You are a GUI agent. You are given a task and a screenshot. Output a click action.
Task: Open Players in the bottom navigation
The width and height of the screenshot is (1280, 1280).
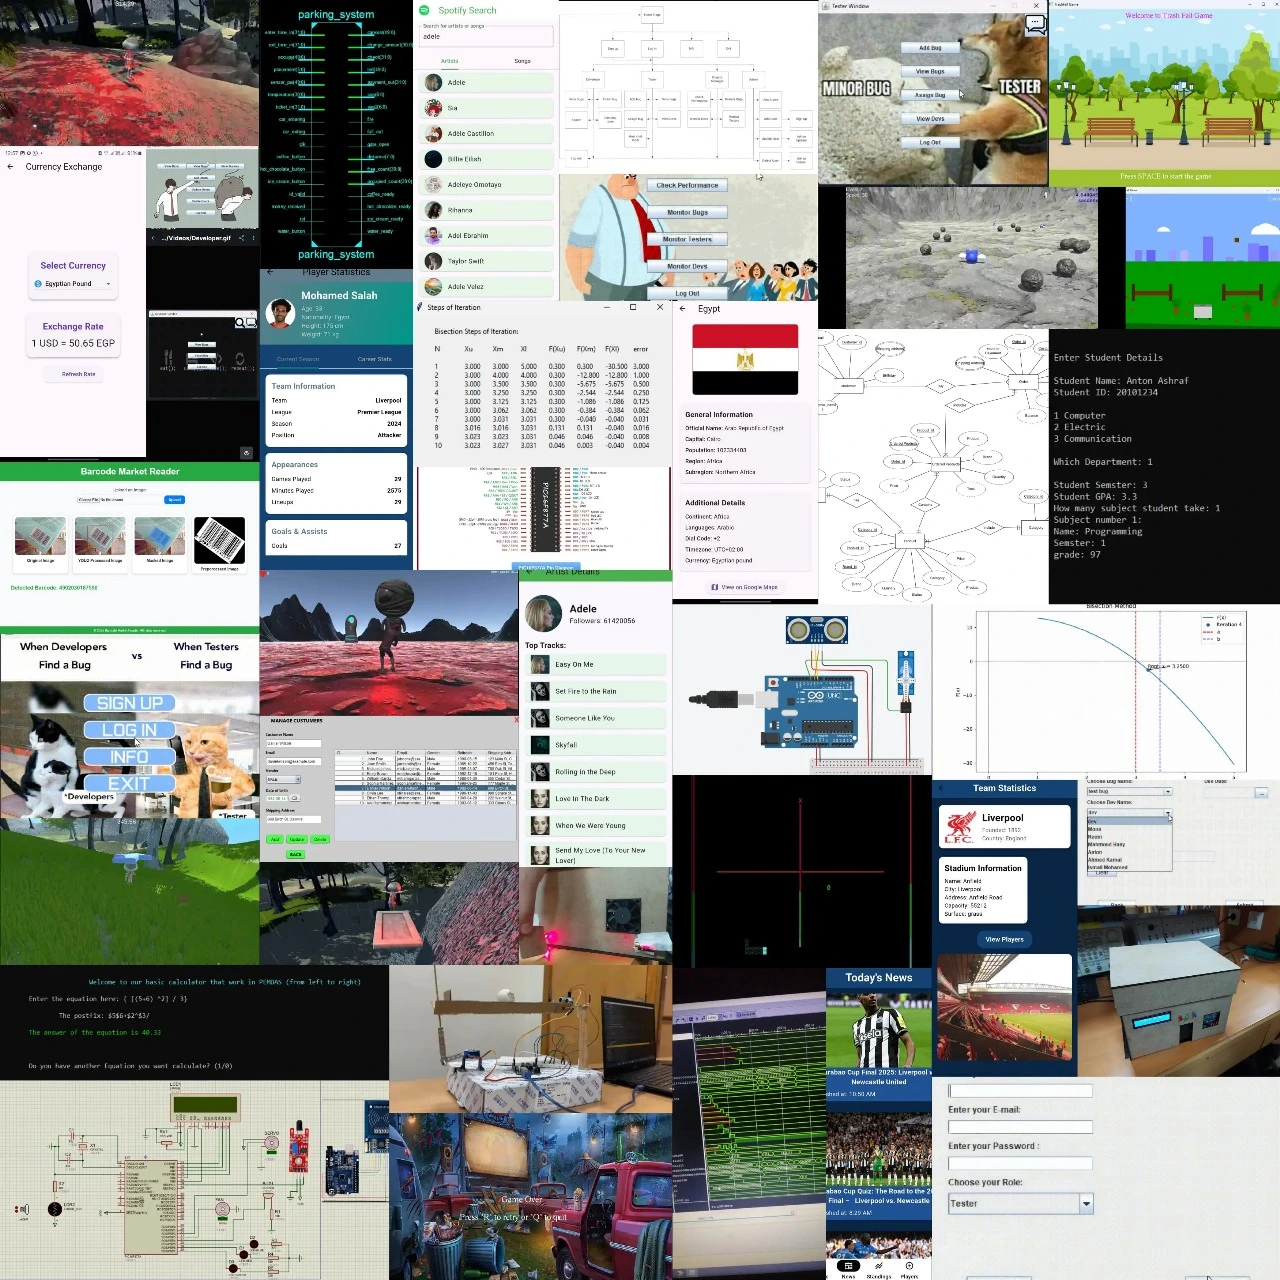[909, 1268]
